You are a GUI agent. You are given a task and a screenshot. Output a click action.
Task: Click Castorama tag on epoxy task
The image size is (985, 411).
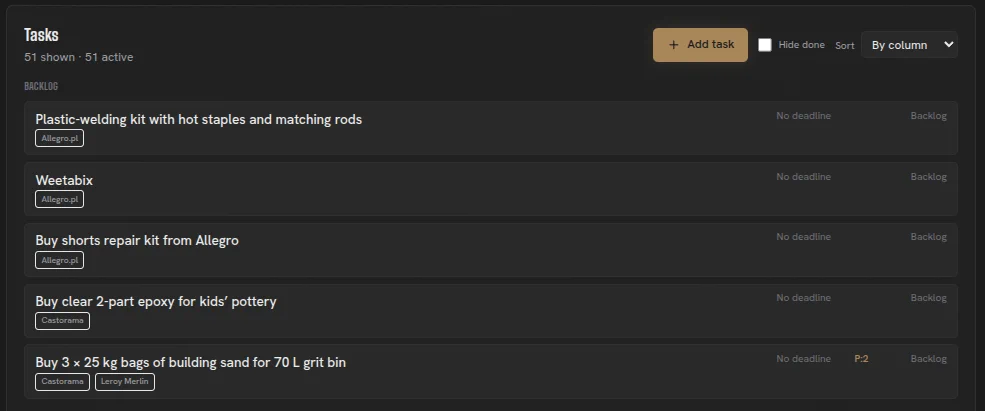pos(62,321)
